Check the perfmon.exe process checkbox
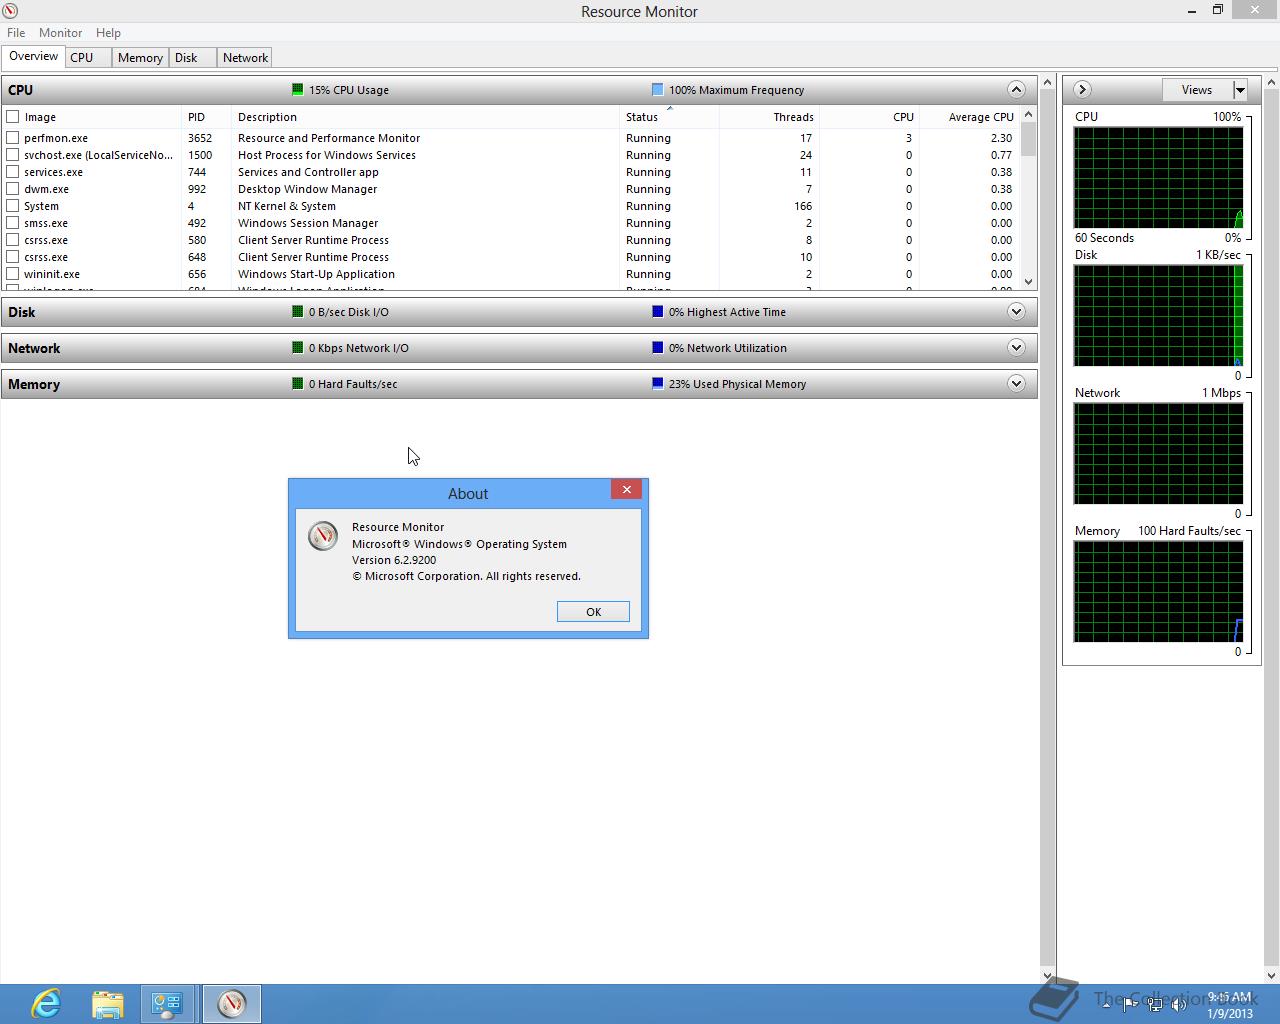1280x1024 pixels. (x=13, y=137)
